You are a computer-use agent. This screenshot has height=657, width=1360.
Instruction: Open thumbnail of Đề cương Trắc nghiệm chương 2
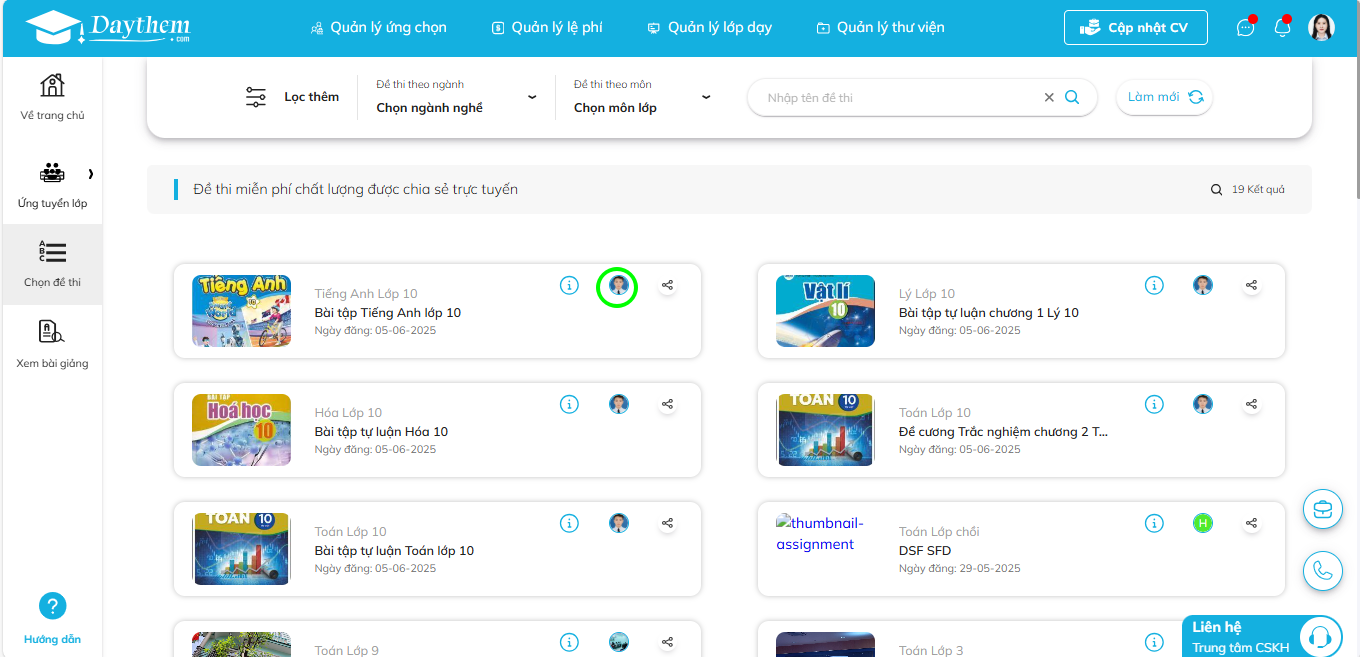click(825, 430)
